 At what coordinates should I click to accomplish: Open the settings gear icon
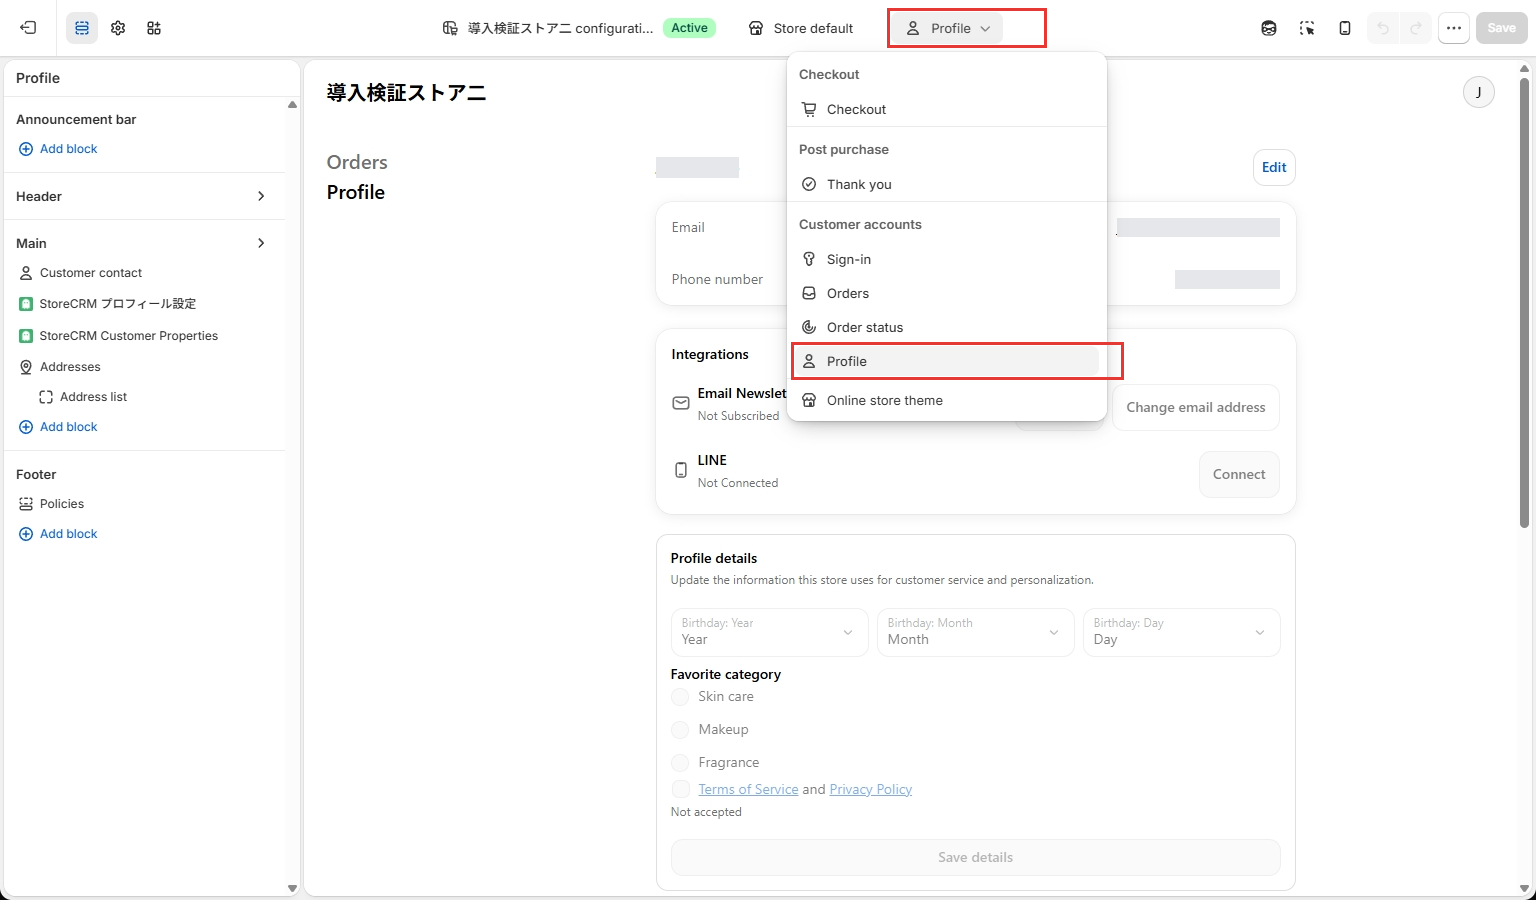(118, 28)
